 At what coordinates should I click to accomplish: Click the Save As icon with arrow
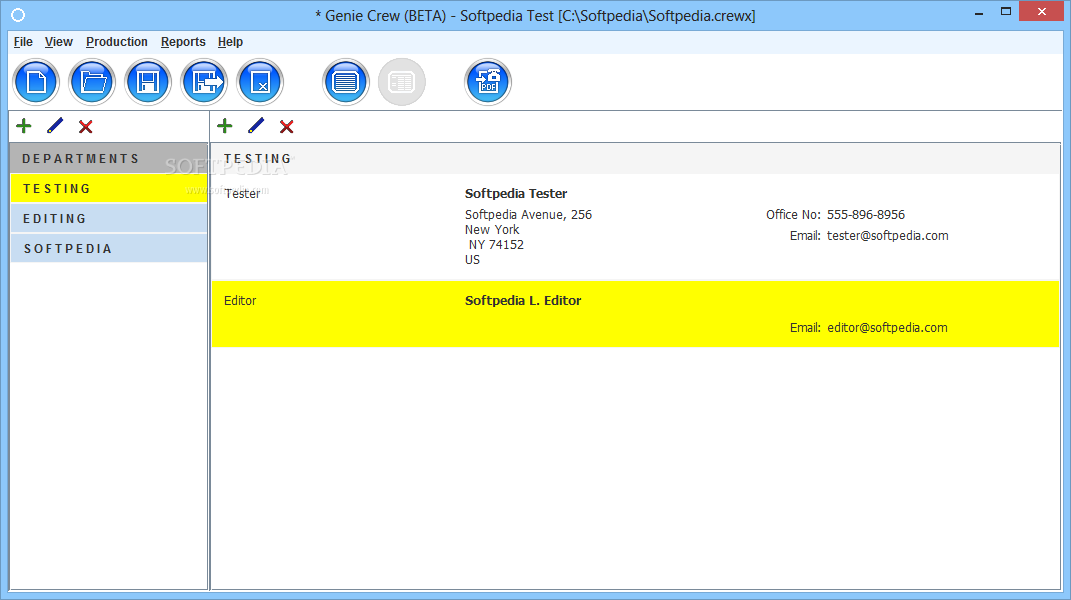tap(204, 83)
